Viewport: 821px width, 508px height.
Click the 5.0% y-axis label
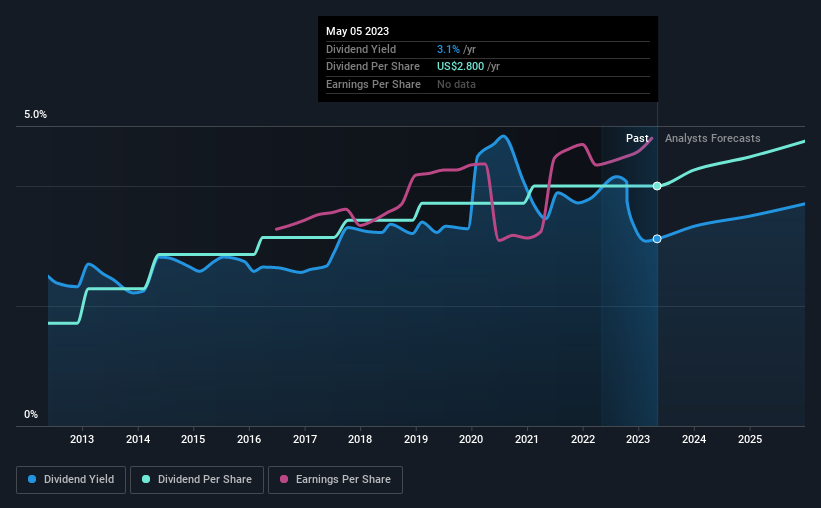tap(35, 114)
